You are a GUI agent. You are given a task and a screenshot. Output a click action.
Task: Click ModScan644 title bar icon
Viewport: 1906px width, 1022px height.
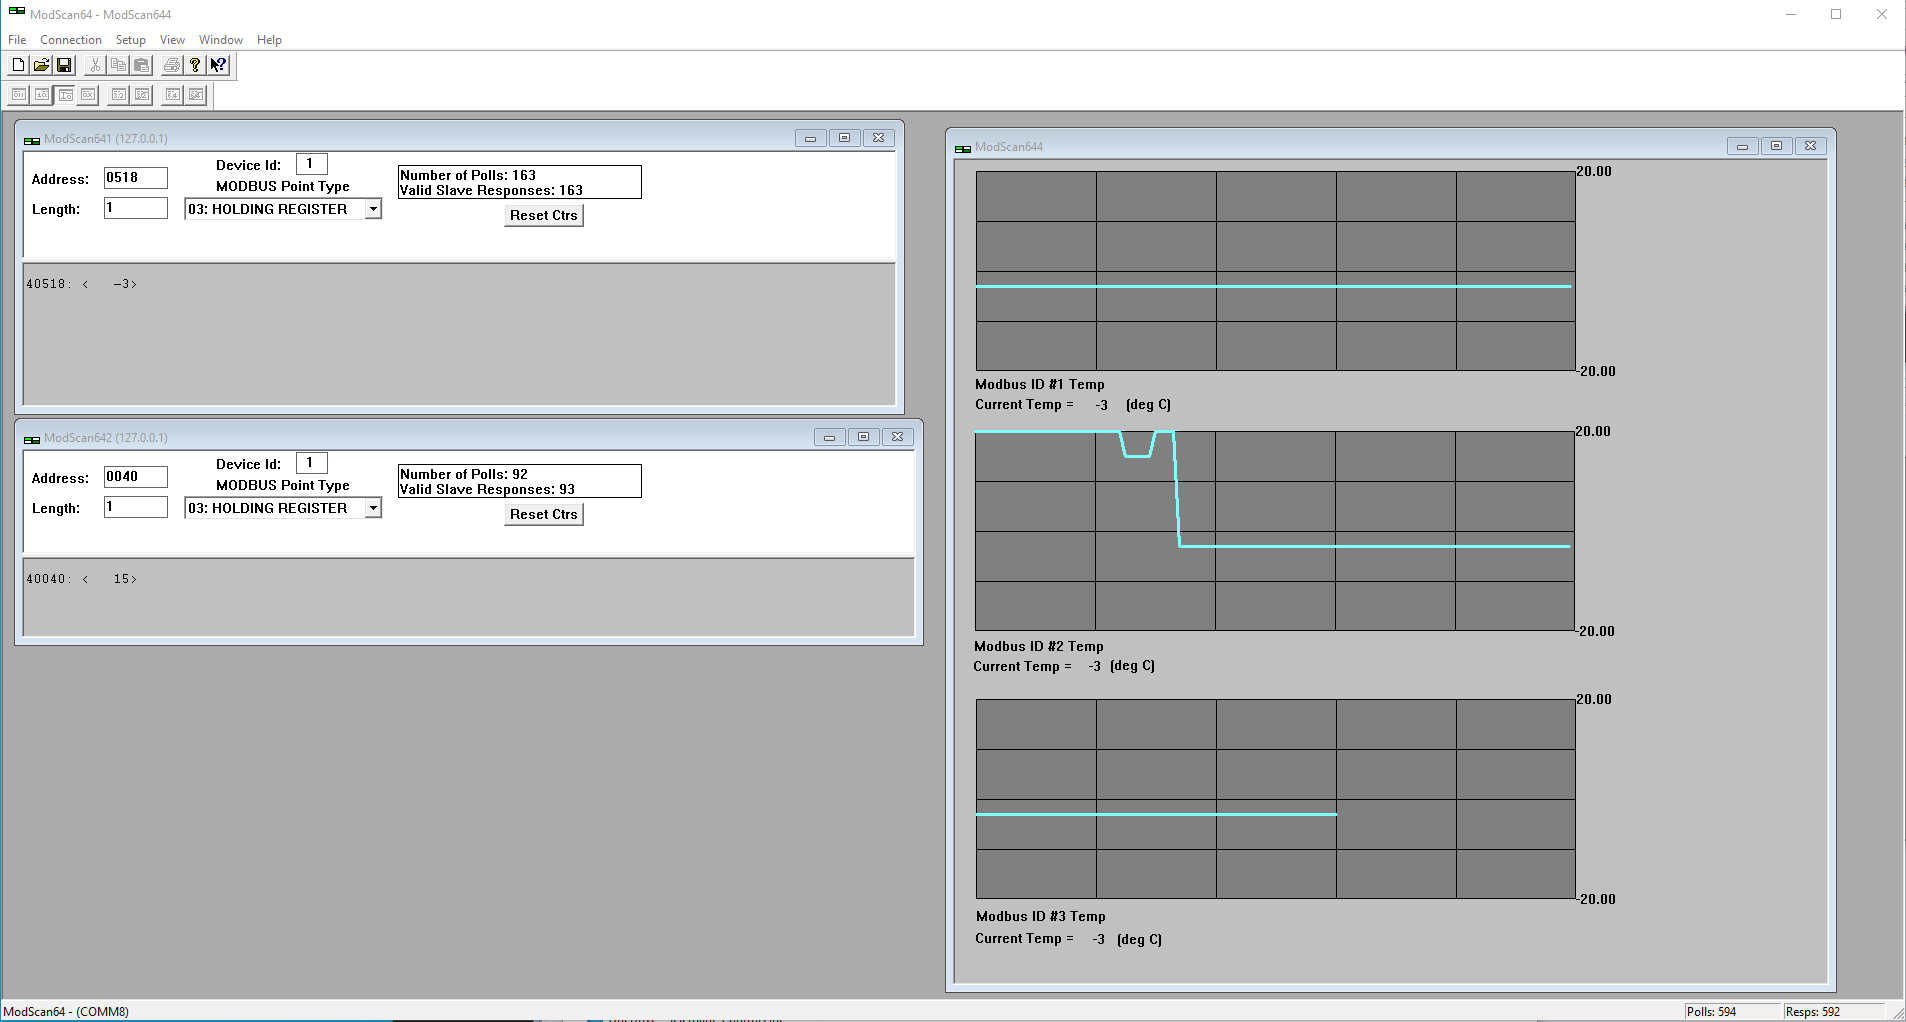pos(963,148)
